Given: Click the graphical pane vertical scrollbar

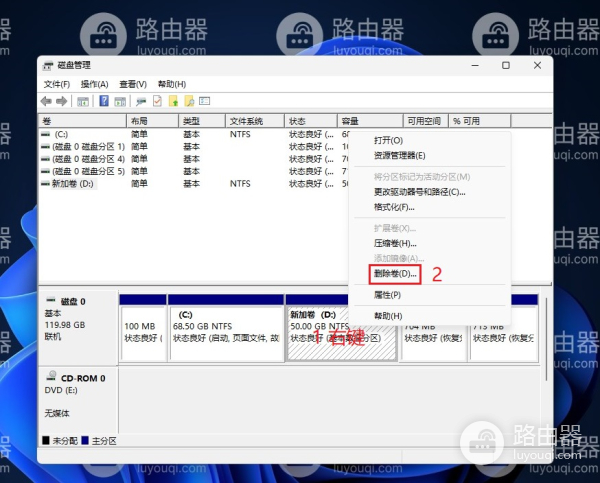Looking at the screenshot, I should point(546,339).
